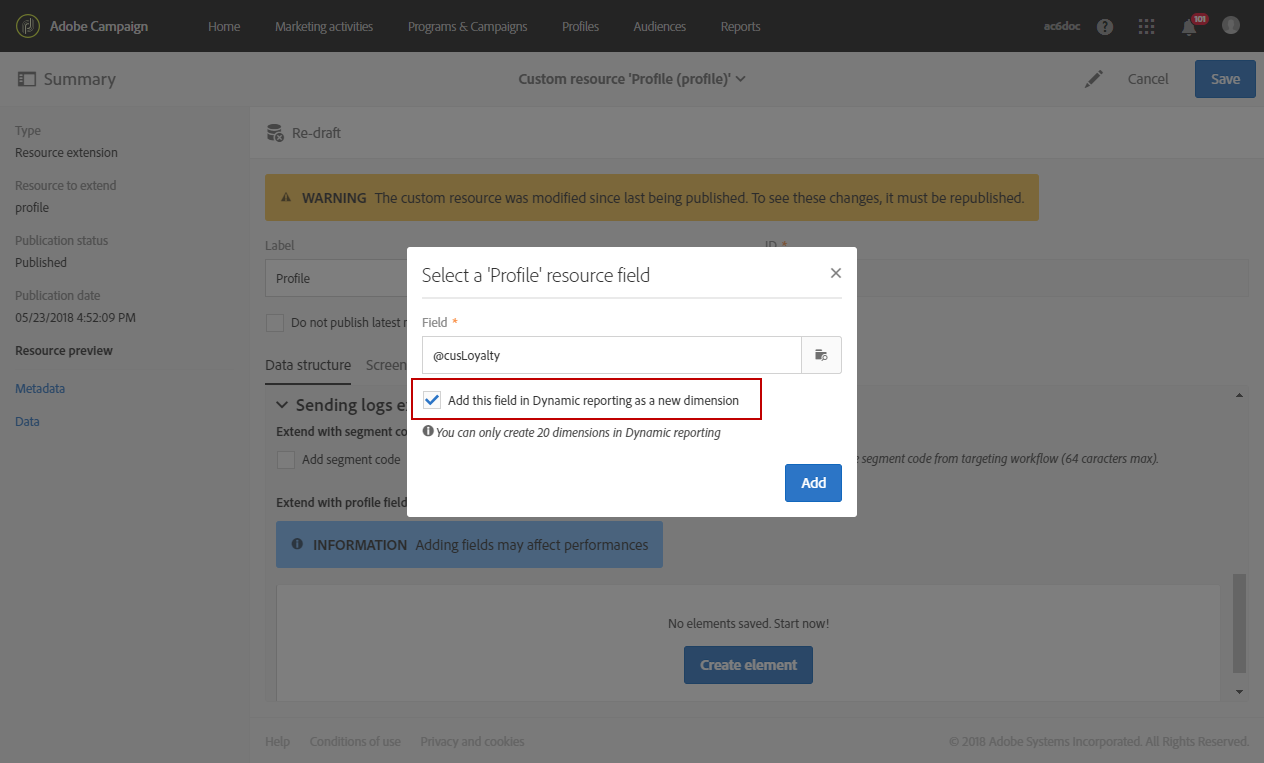Switch to the Data structure tab
Screen dimensions: 1264x763
[308, 365]
